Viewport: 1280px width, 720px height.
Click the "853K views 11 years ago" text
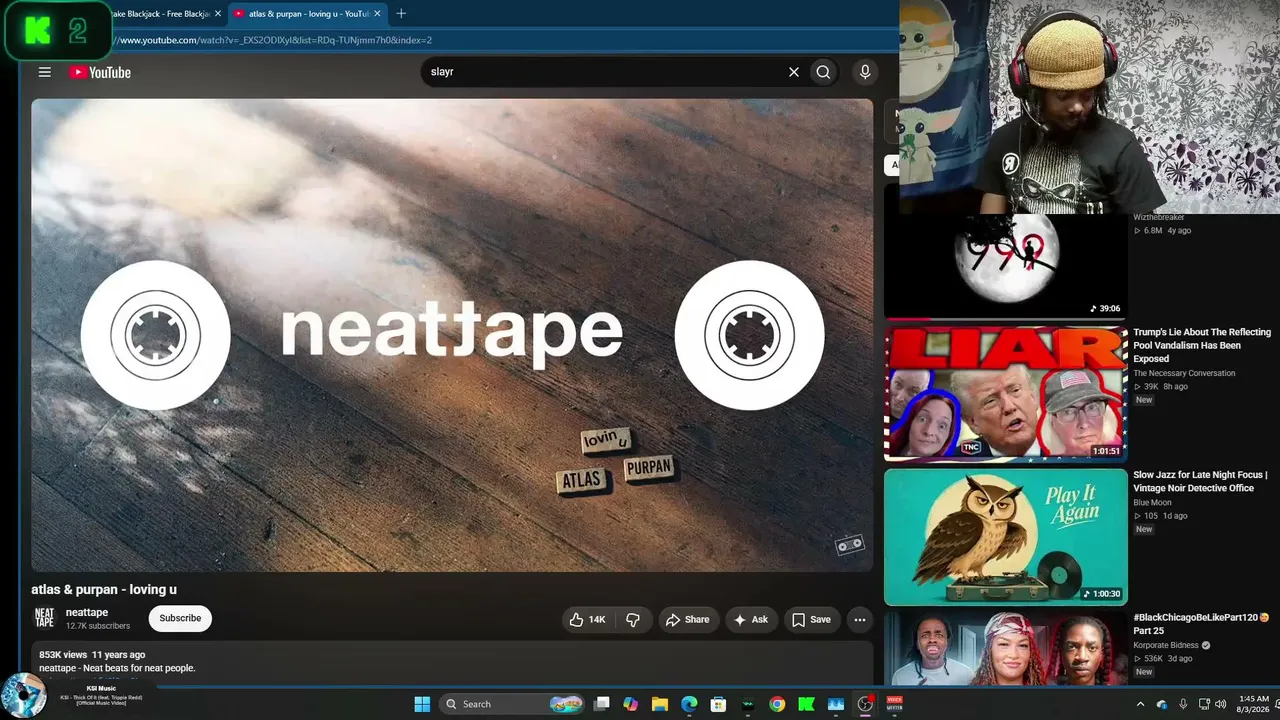pyautogui.click(x=92, y=655)
